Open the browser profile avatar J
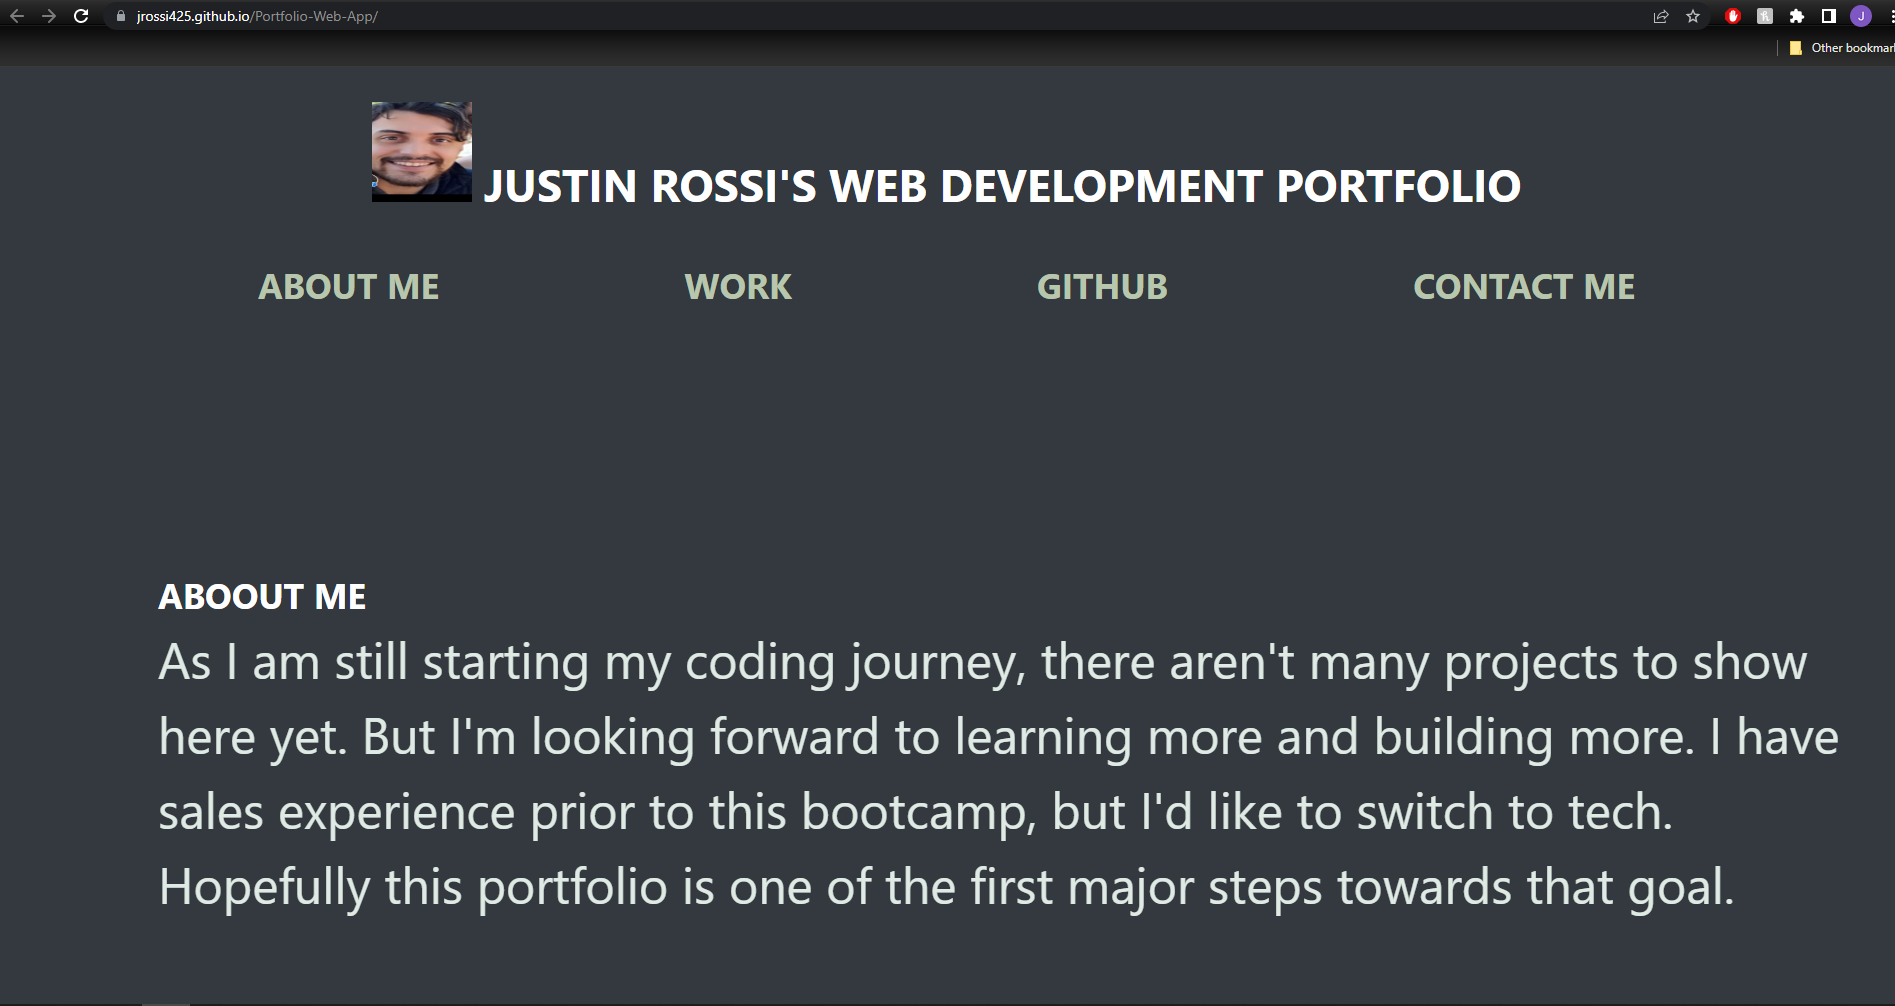Image resolution: width=1895 pixels, height=1006 pixels. (1859, 16)
